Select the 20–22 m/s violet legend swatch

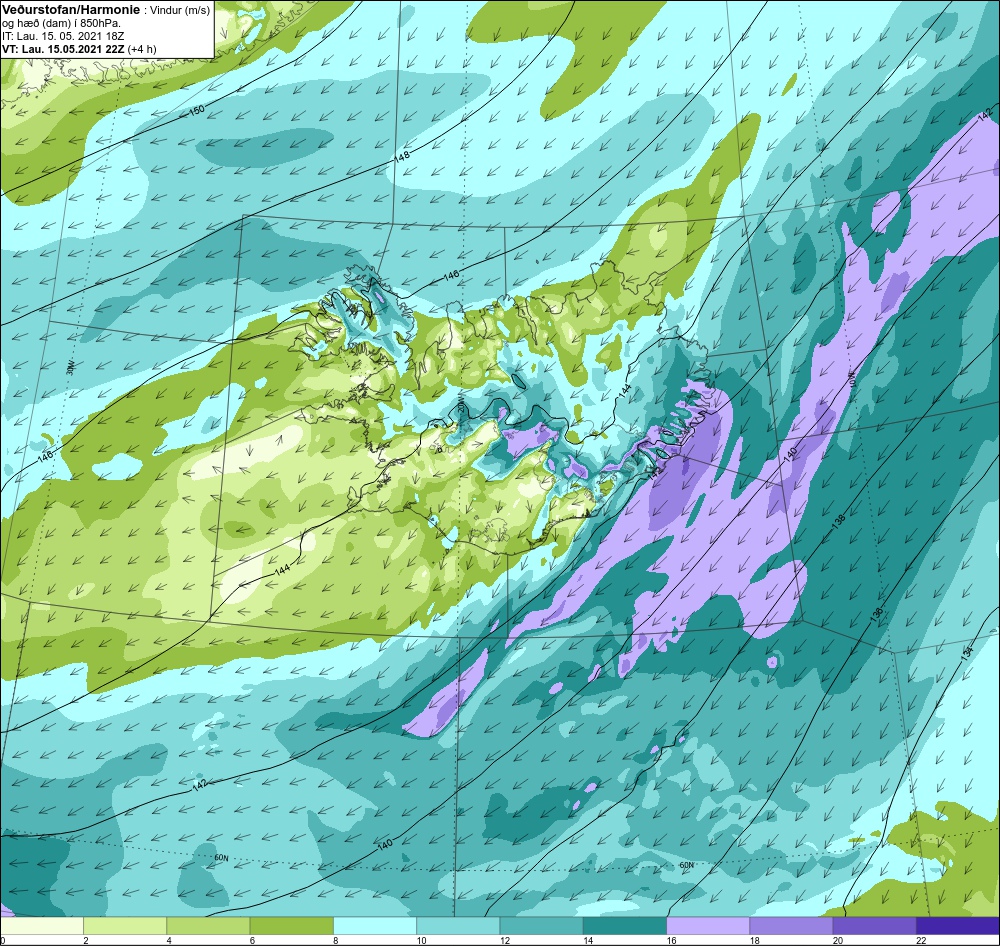pos(875,925)
